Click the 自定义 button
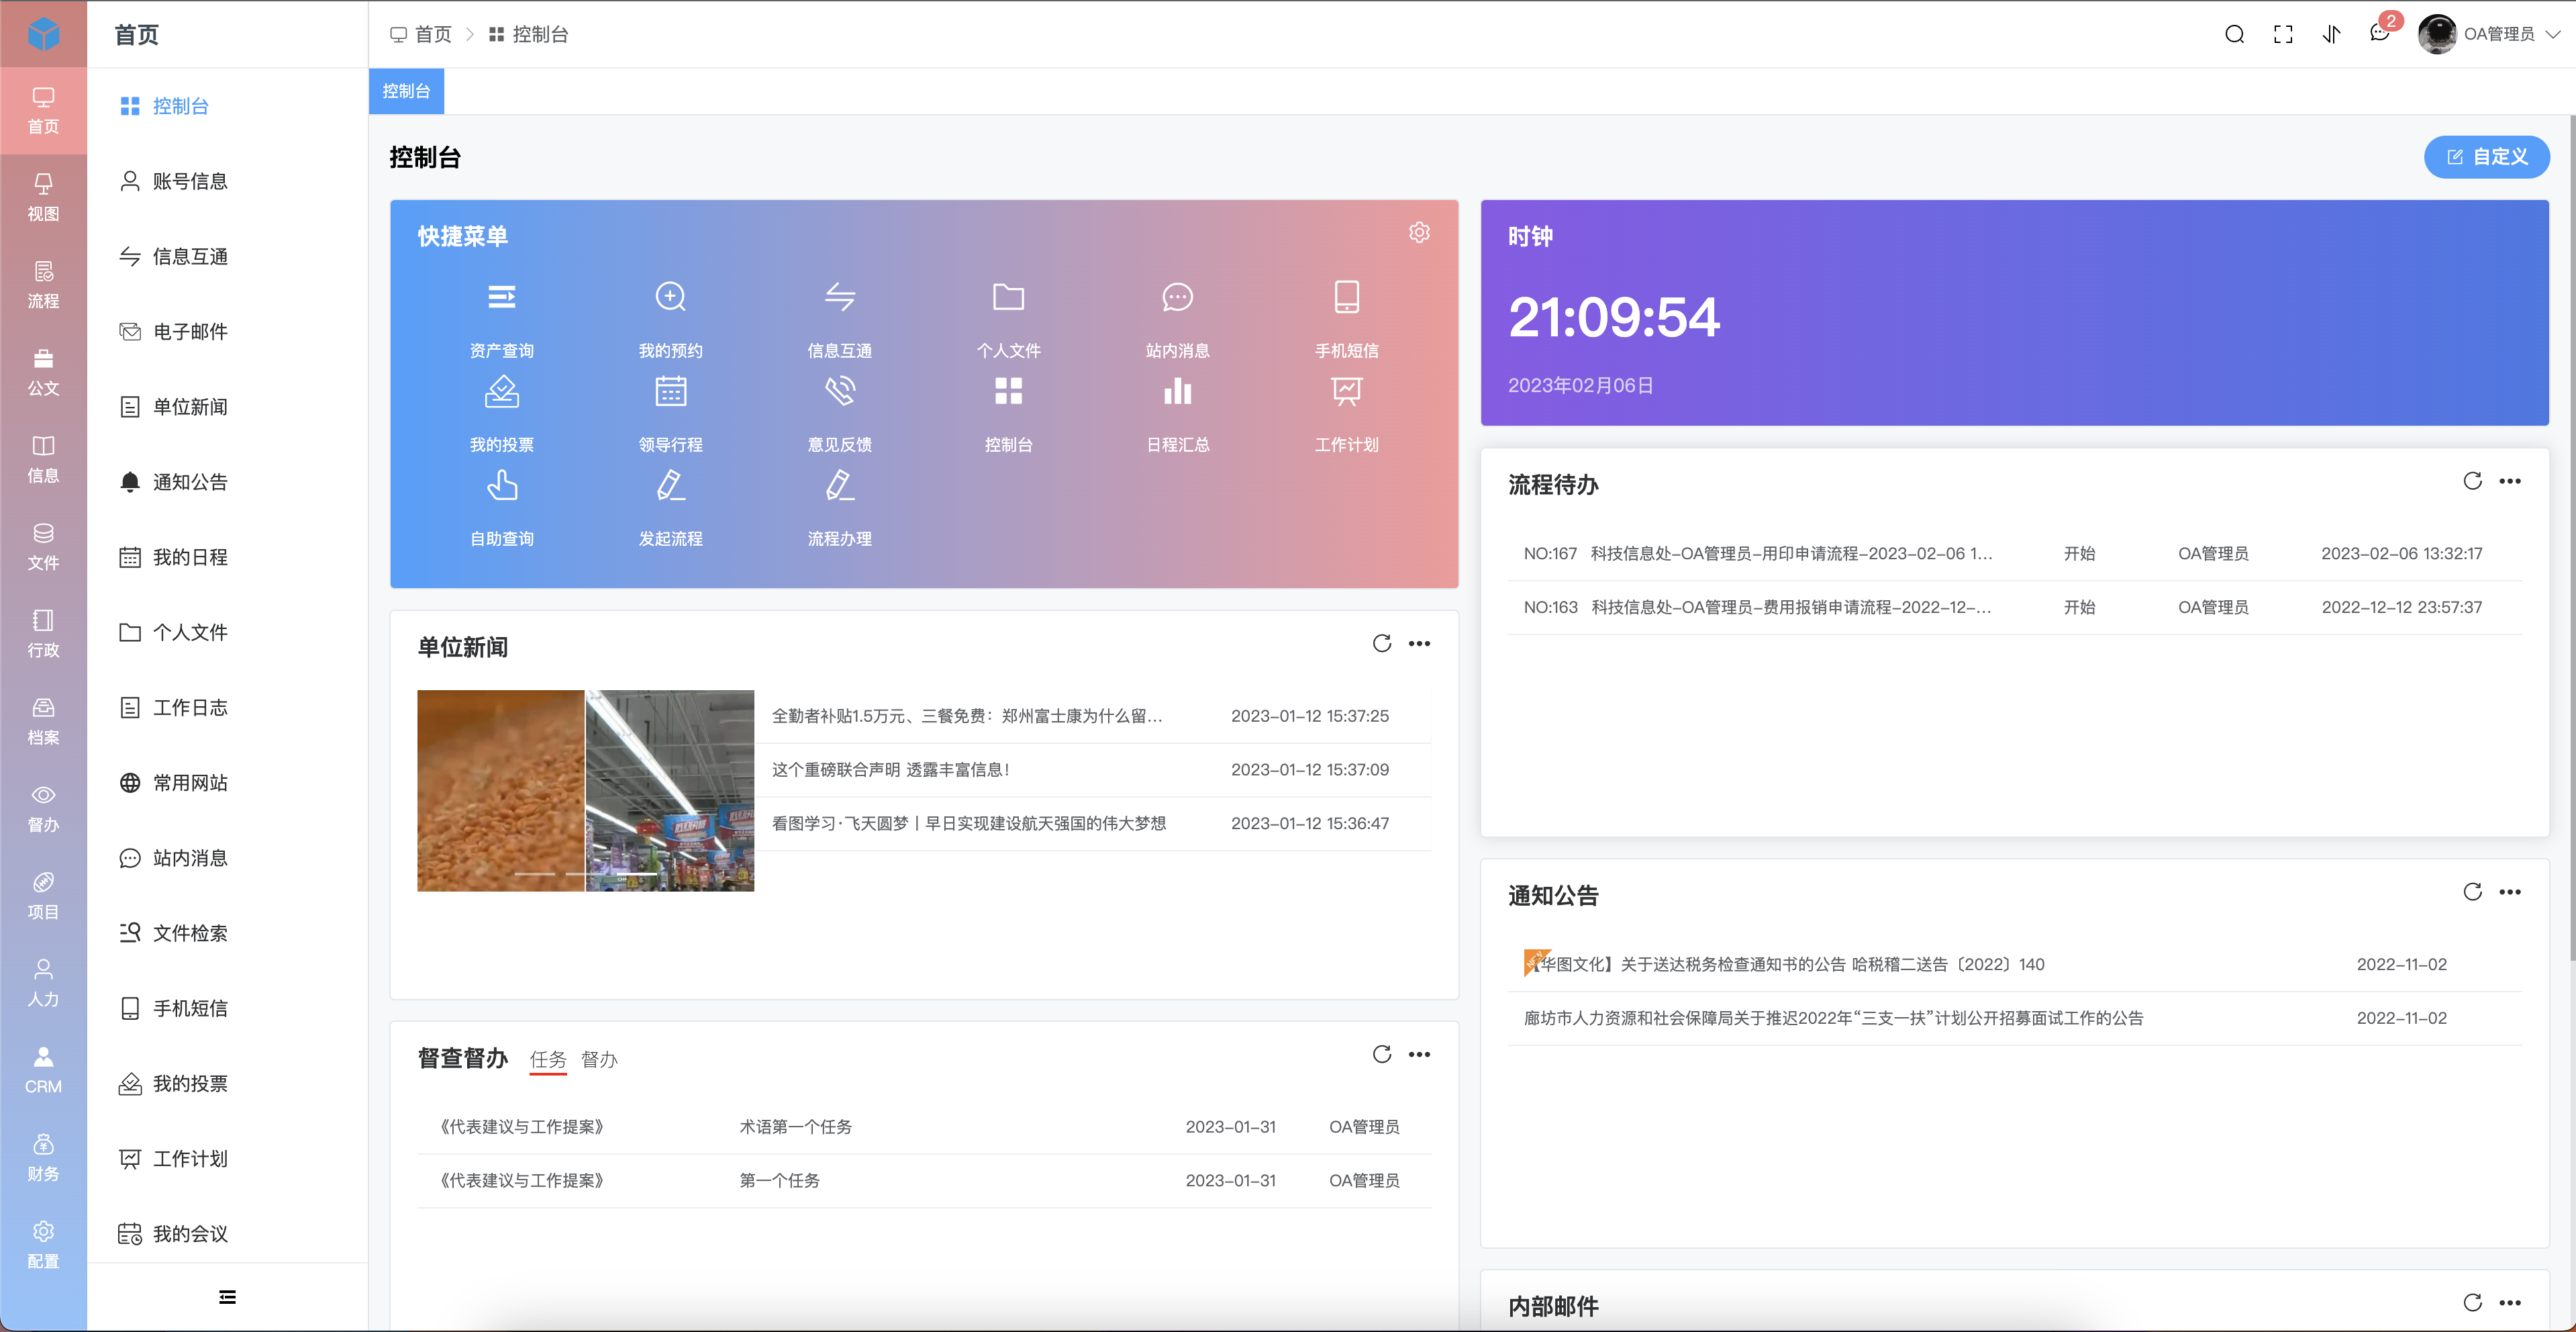This screenshot has width=2576, height=1332. tap(2486, 157)
